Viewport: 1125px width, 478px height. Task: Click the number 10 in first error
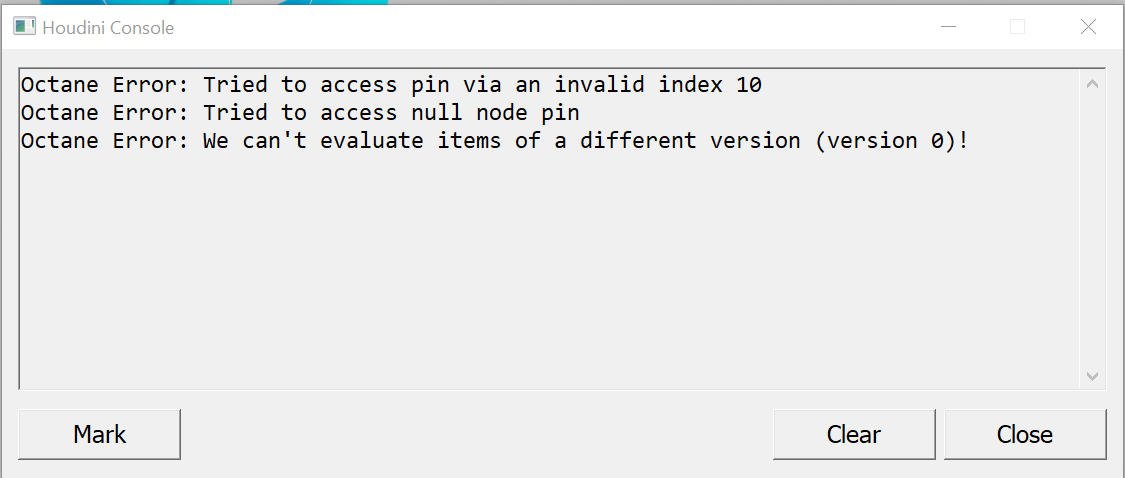[x=749, y=85]
